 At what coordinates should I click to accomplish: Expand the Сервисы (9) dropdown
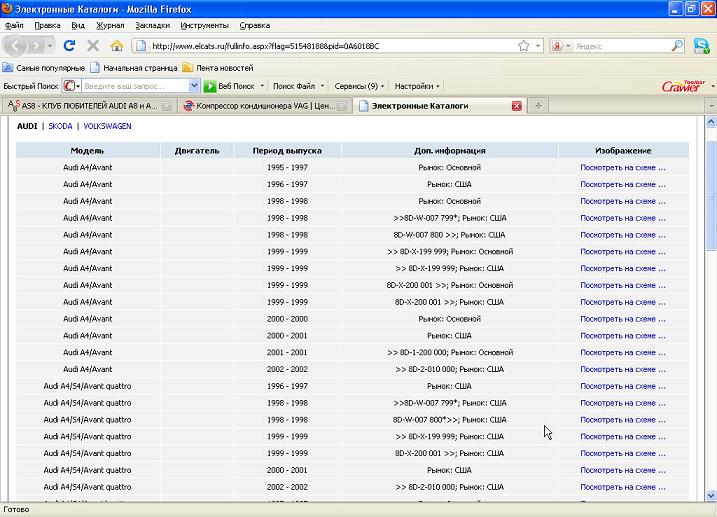click(x=360, y=86)
